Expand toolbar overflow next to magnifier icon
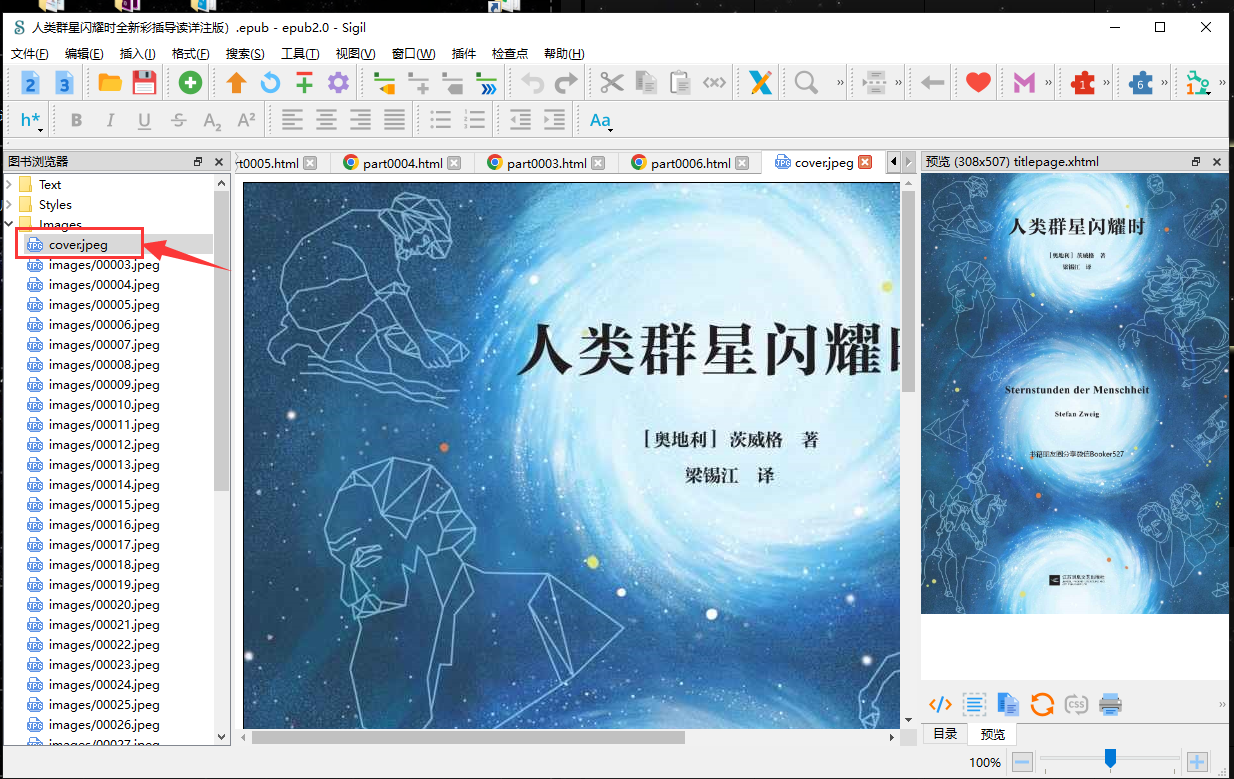The height and width of the screenshot is (779, 1234). pyautogui.click(x=840, y=83)
